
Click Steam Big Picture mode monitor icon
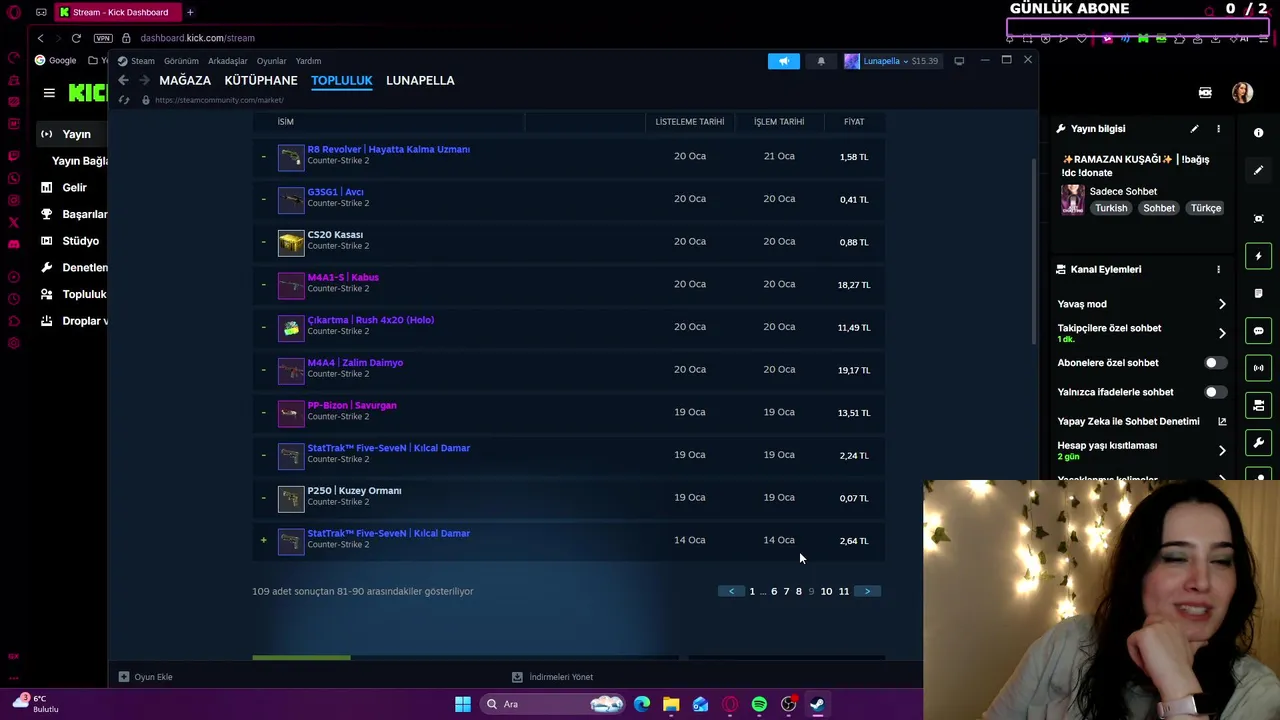coord(959,61)
